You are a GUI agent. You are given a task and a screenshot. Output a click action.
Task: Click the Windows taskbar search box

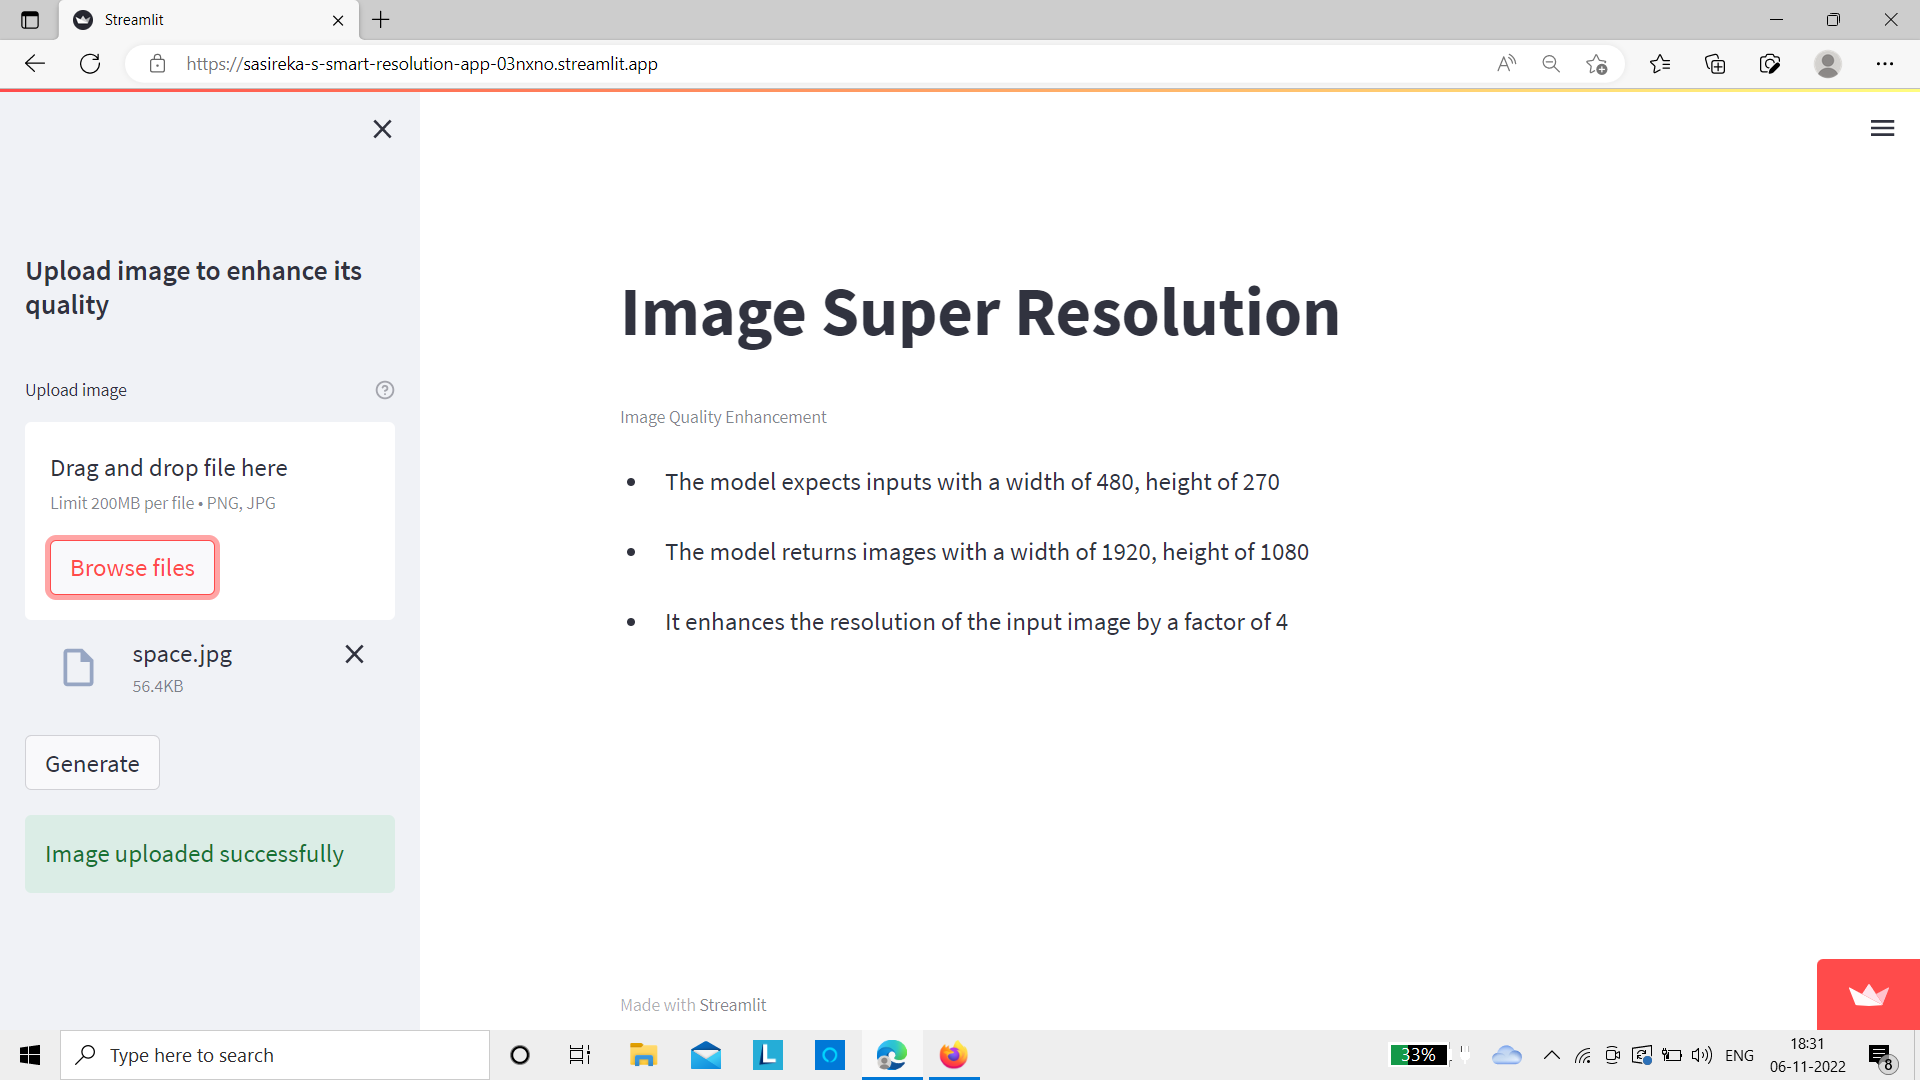(x=275, y=1055)
